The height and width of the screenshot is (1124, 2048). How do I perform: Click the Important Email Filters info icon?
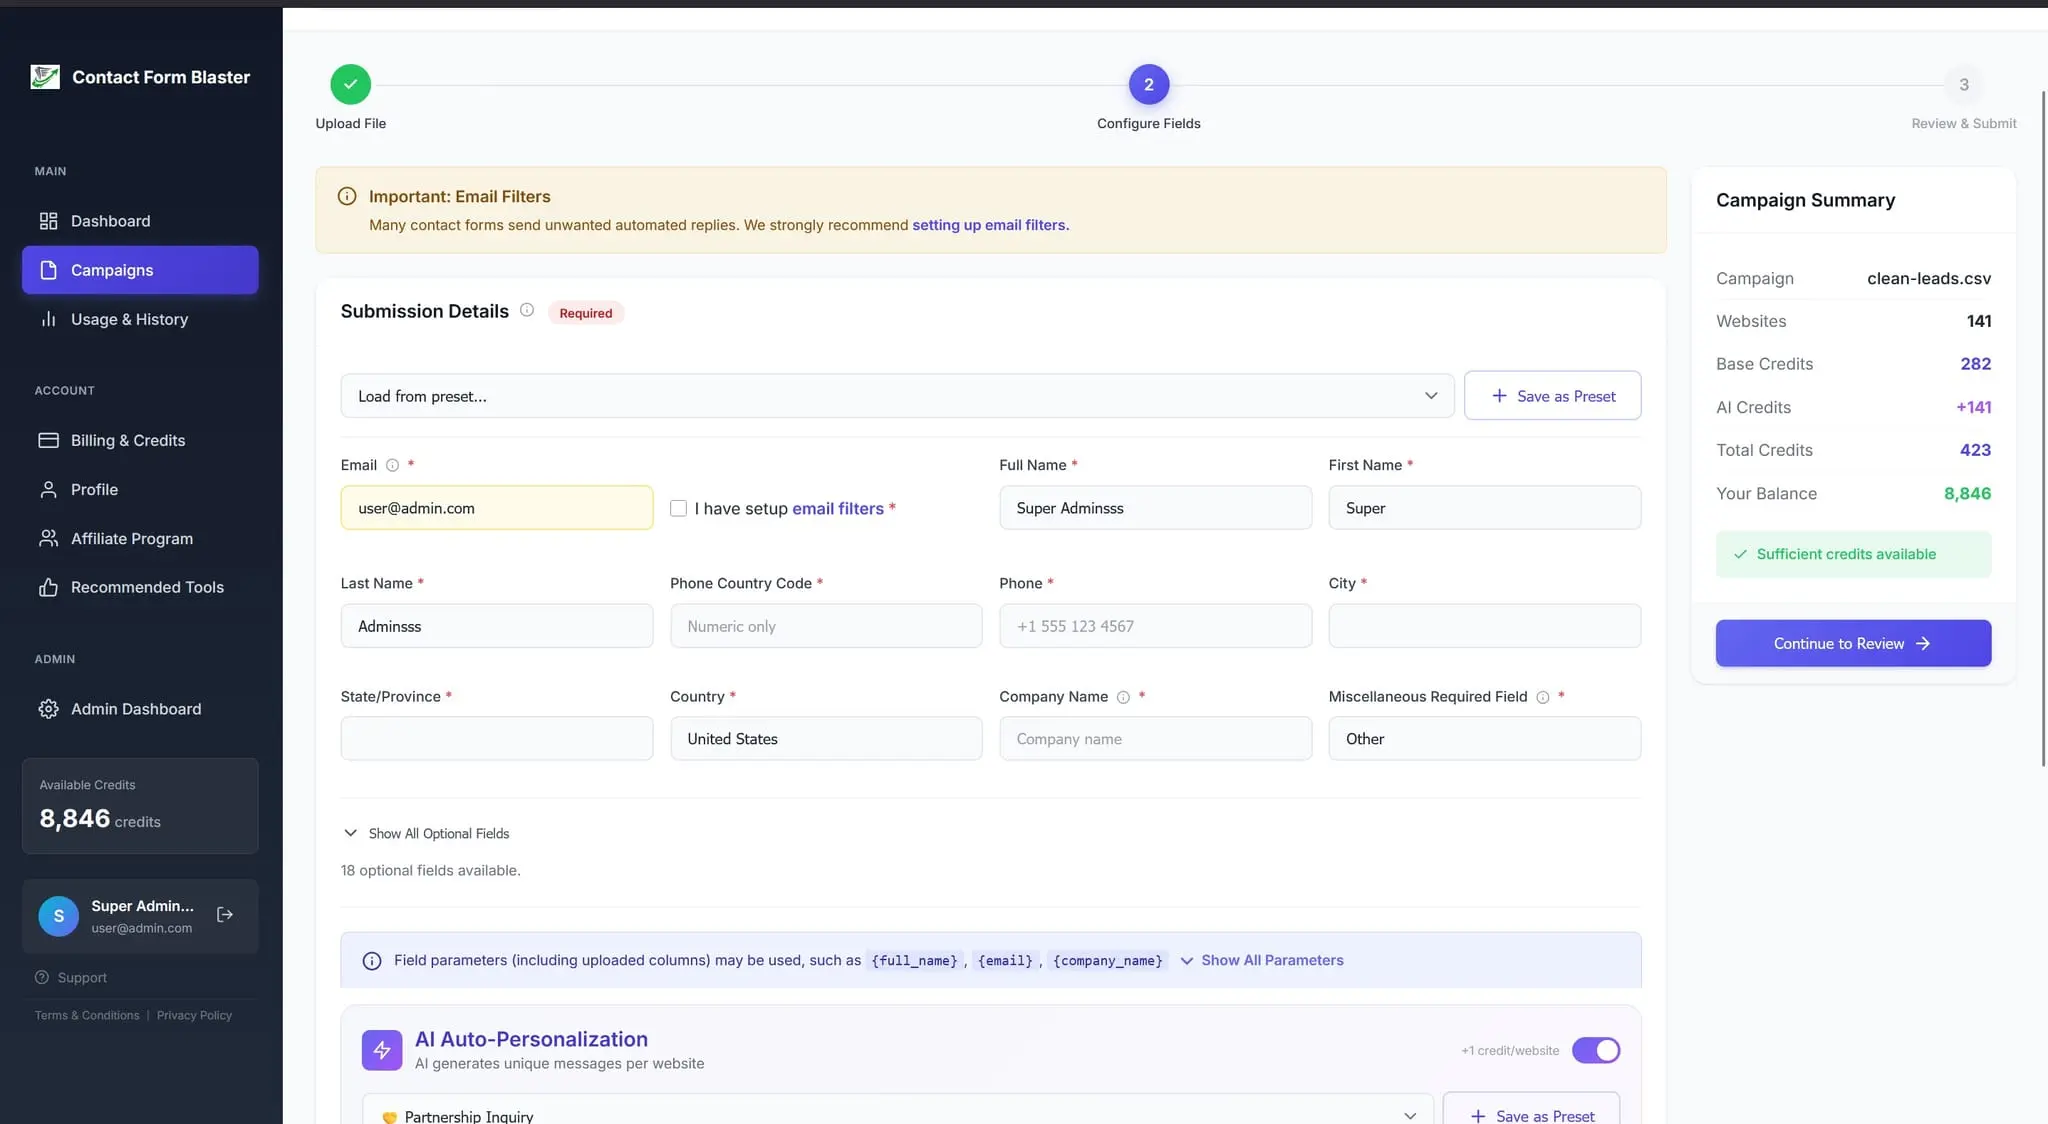[347, 196]
